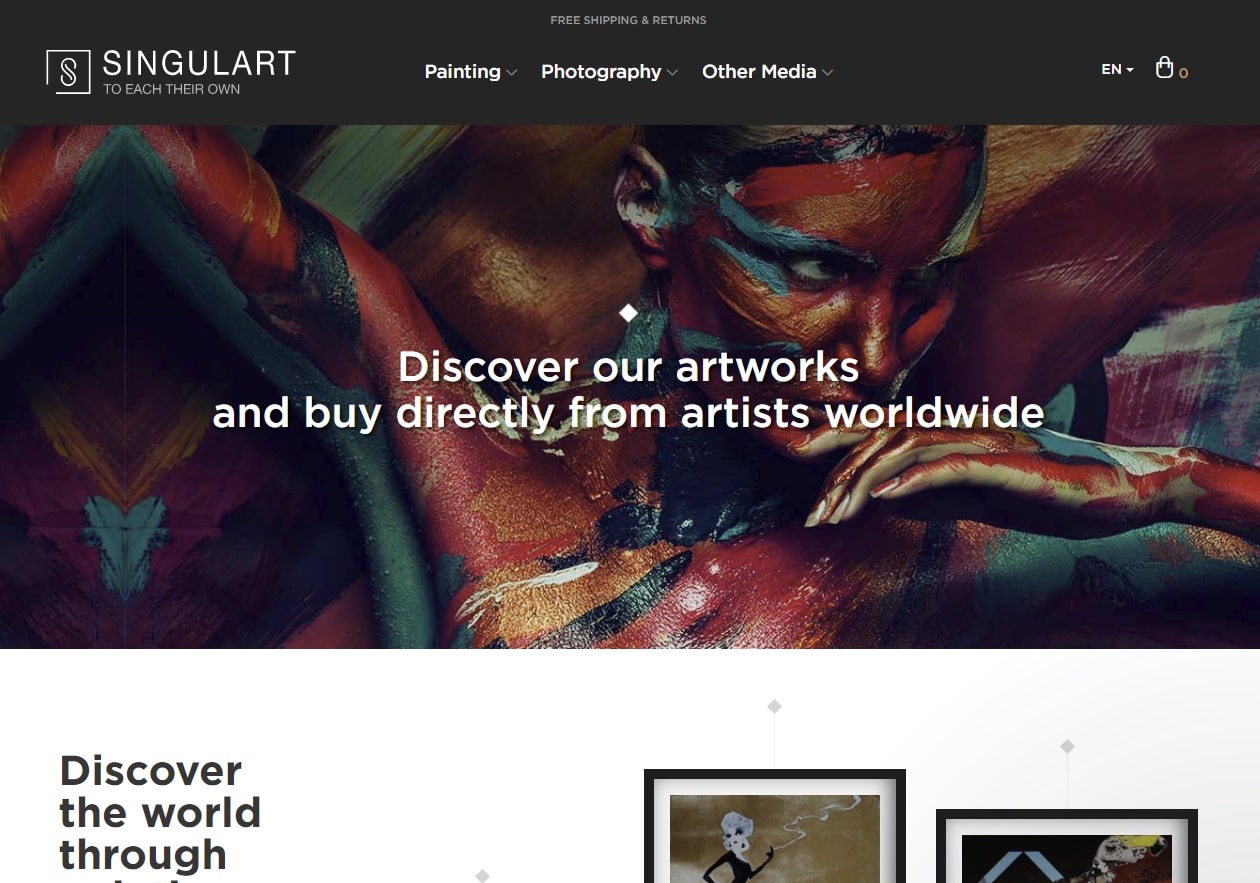This screenshot has width=1260, height=883.
Task: Click the Singulart S logo icon
Action: [69, 72]
